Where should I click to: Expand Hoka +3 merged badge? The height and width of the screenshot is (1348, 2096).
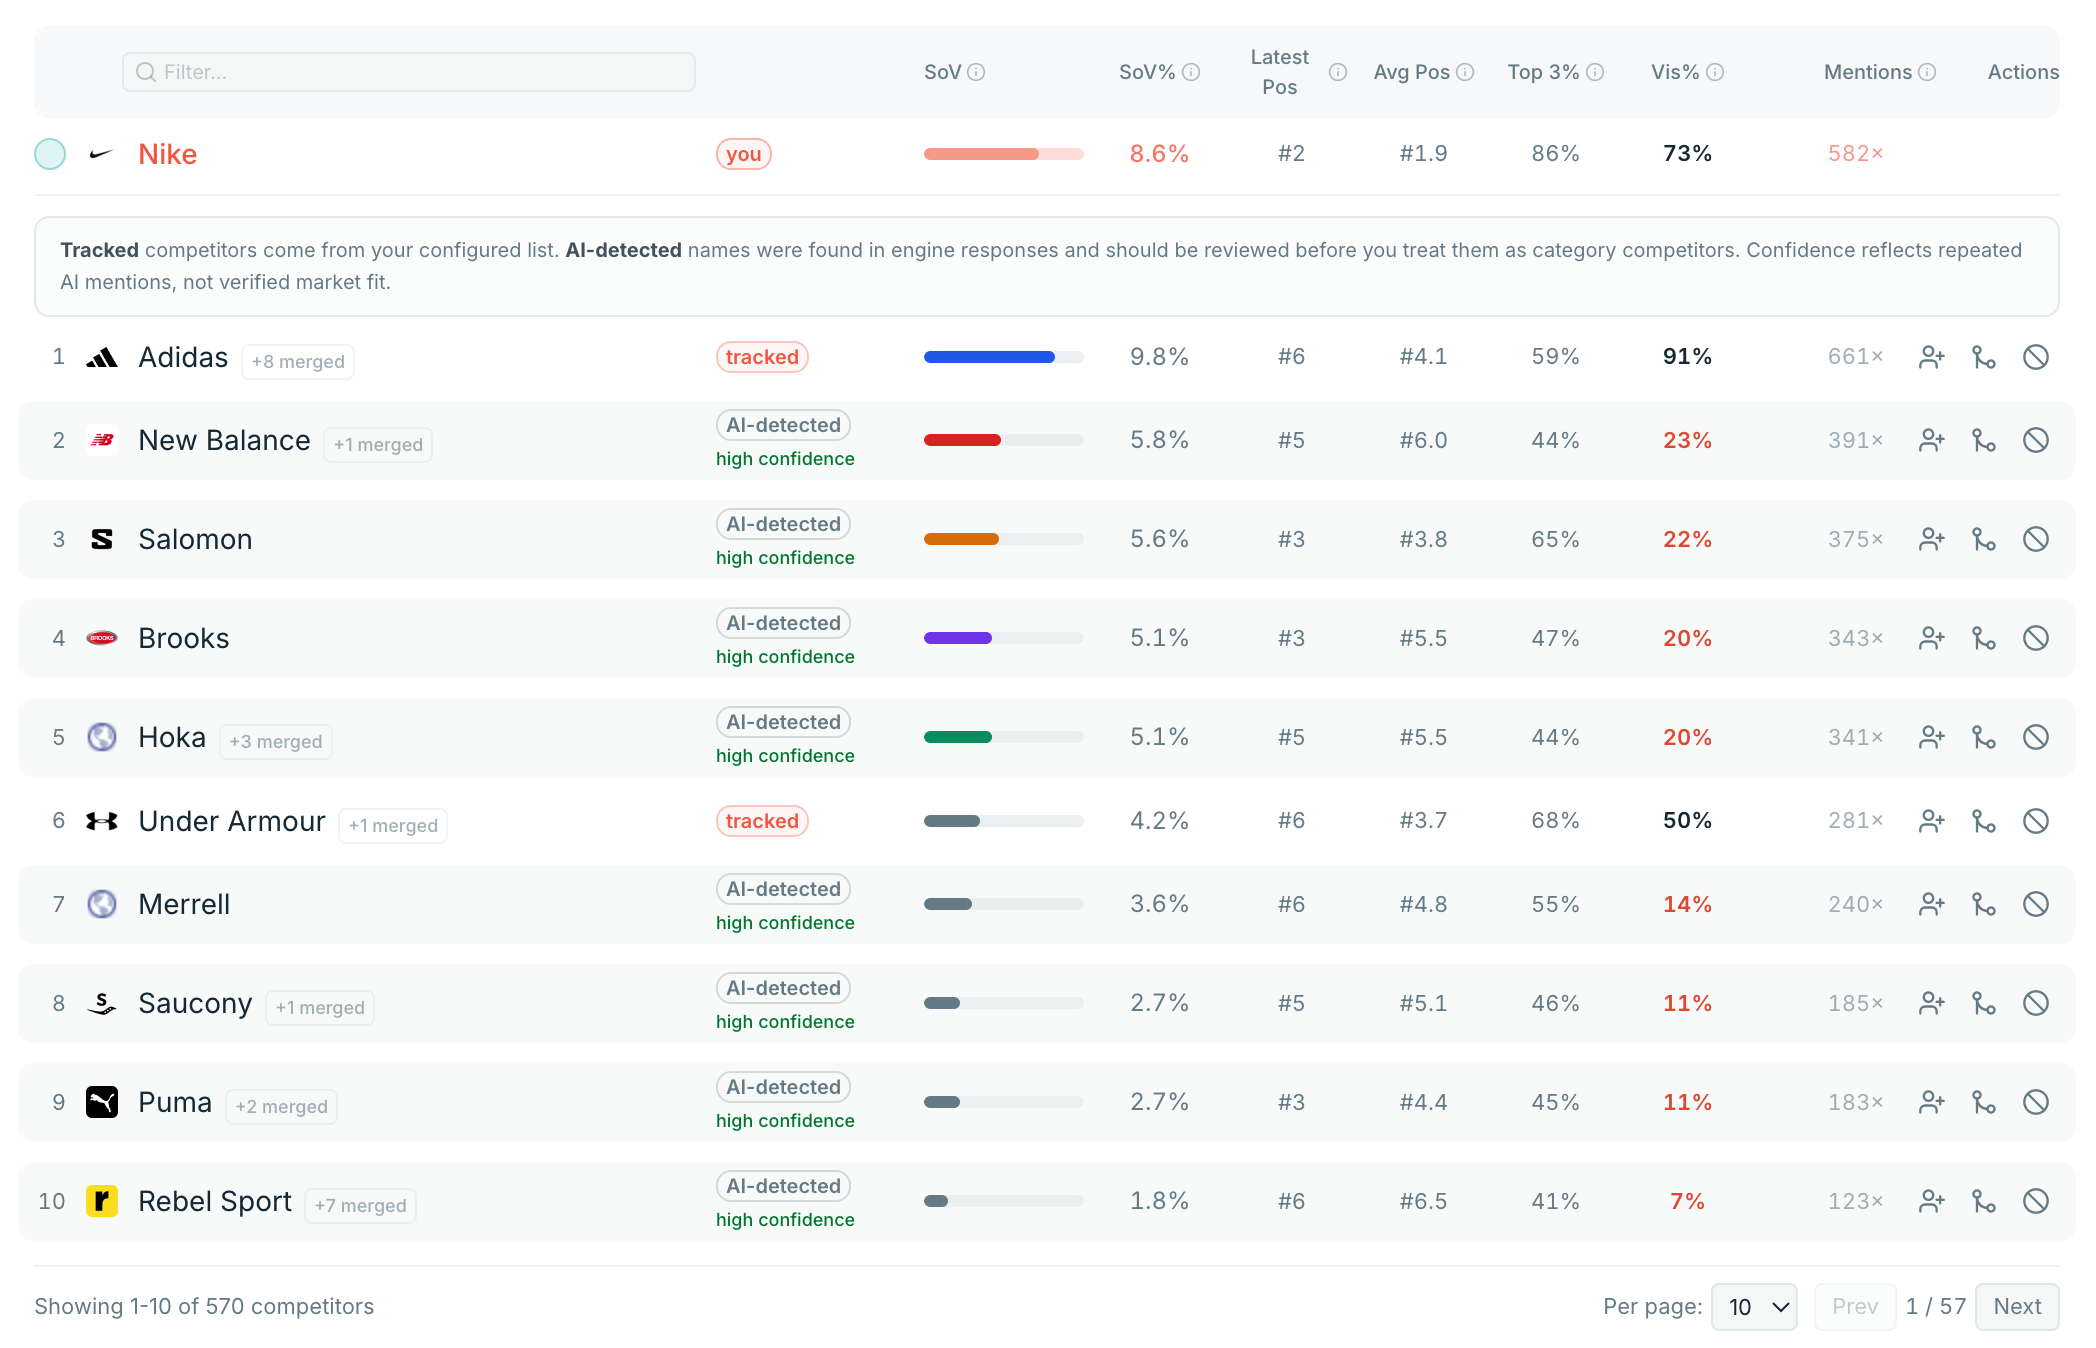[x=276, y=741]
